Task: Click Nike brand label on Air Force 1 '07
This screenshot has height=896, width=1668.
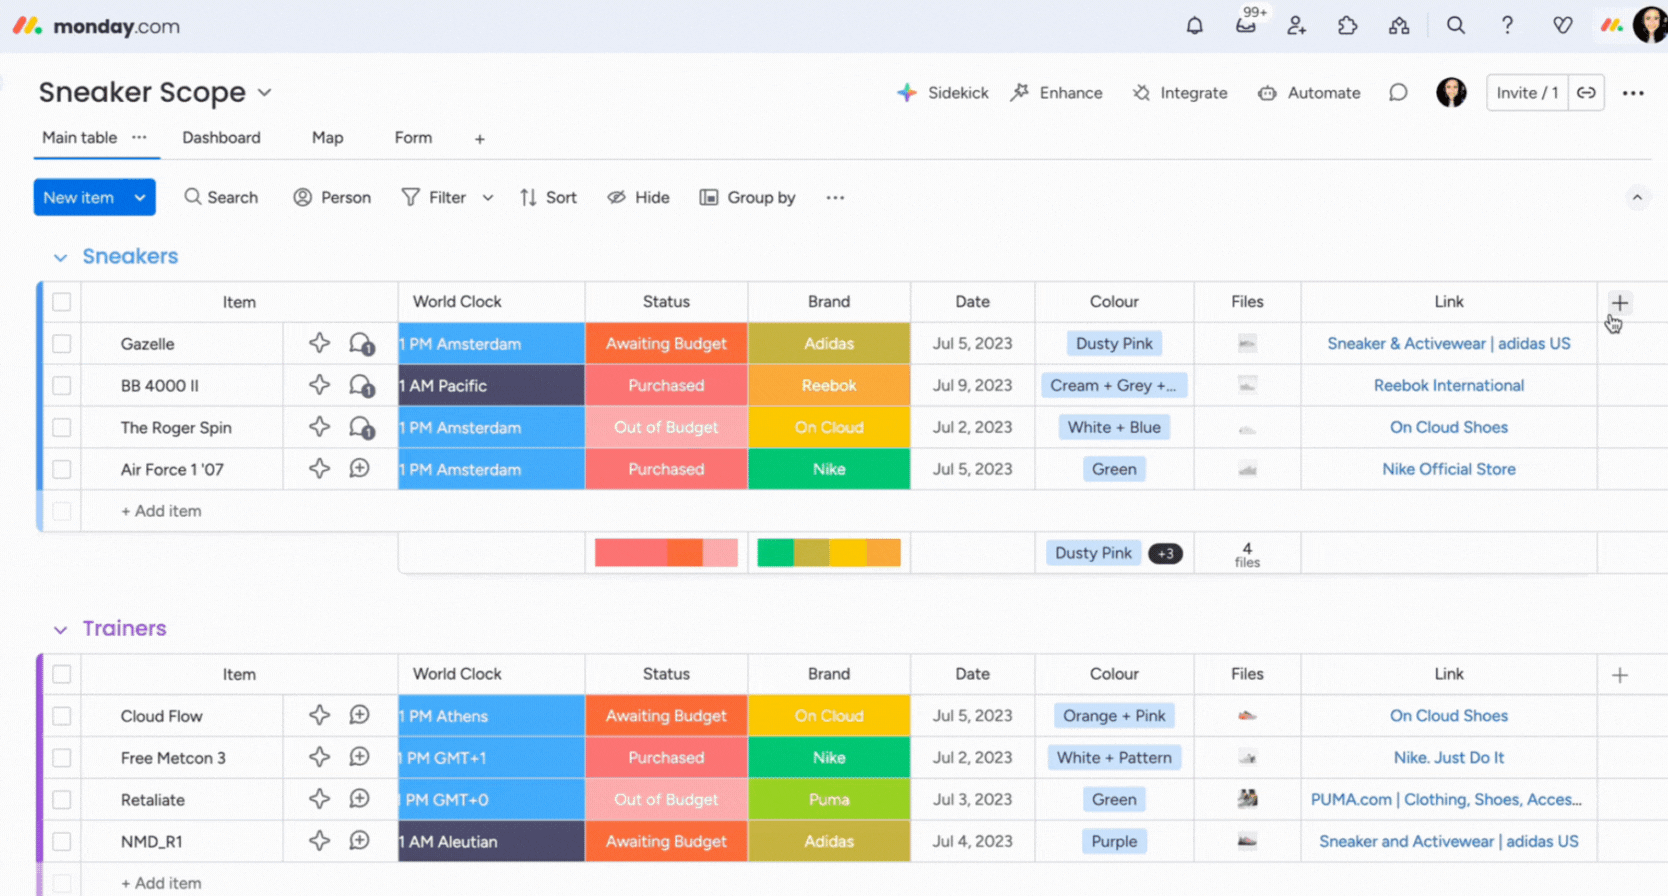Action: click(x=829, y=469)
